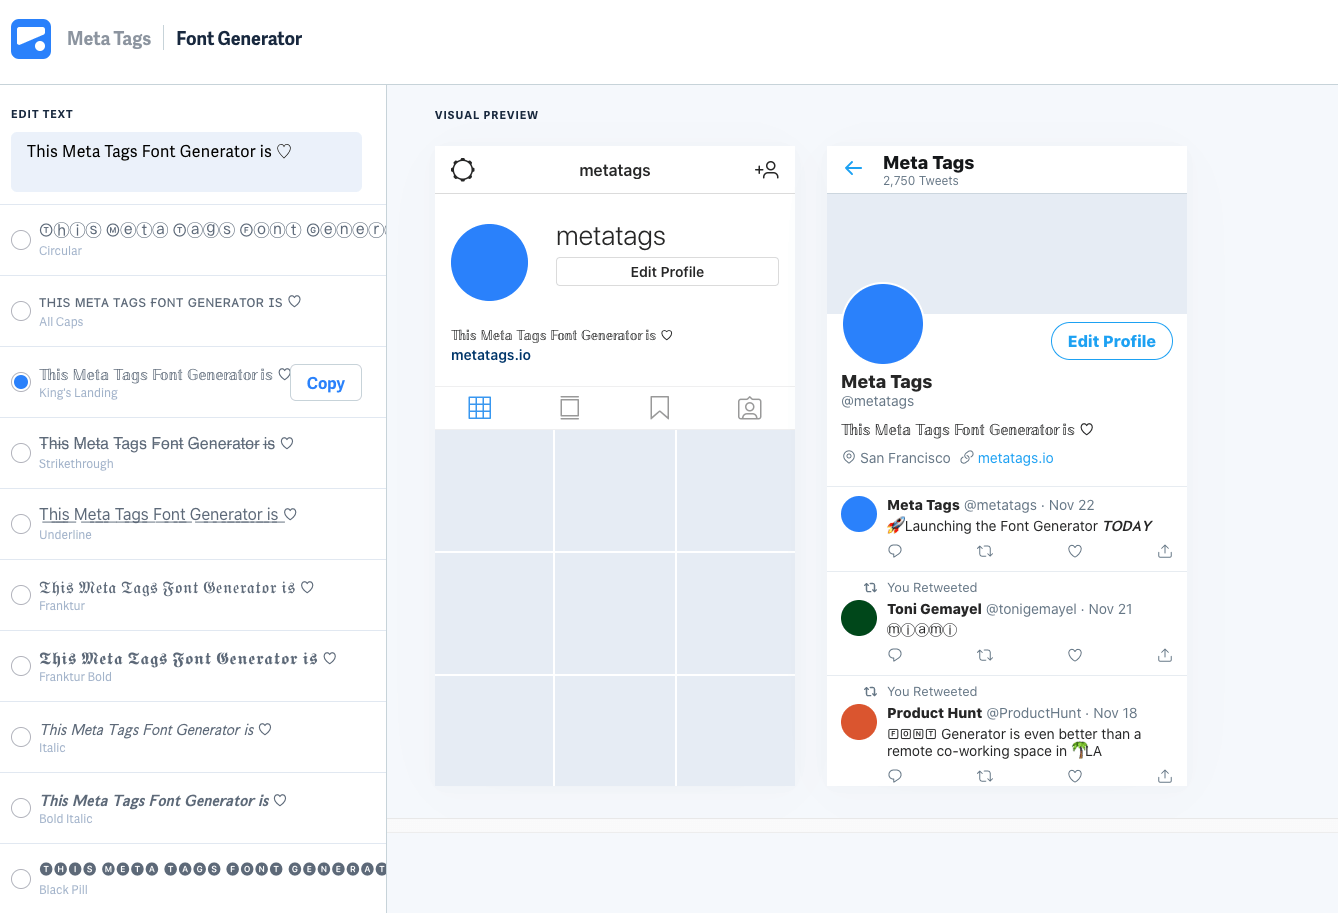Click the Toni Gemayel avatar
1338x913 pixels.
859,618
